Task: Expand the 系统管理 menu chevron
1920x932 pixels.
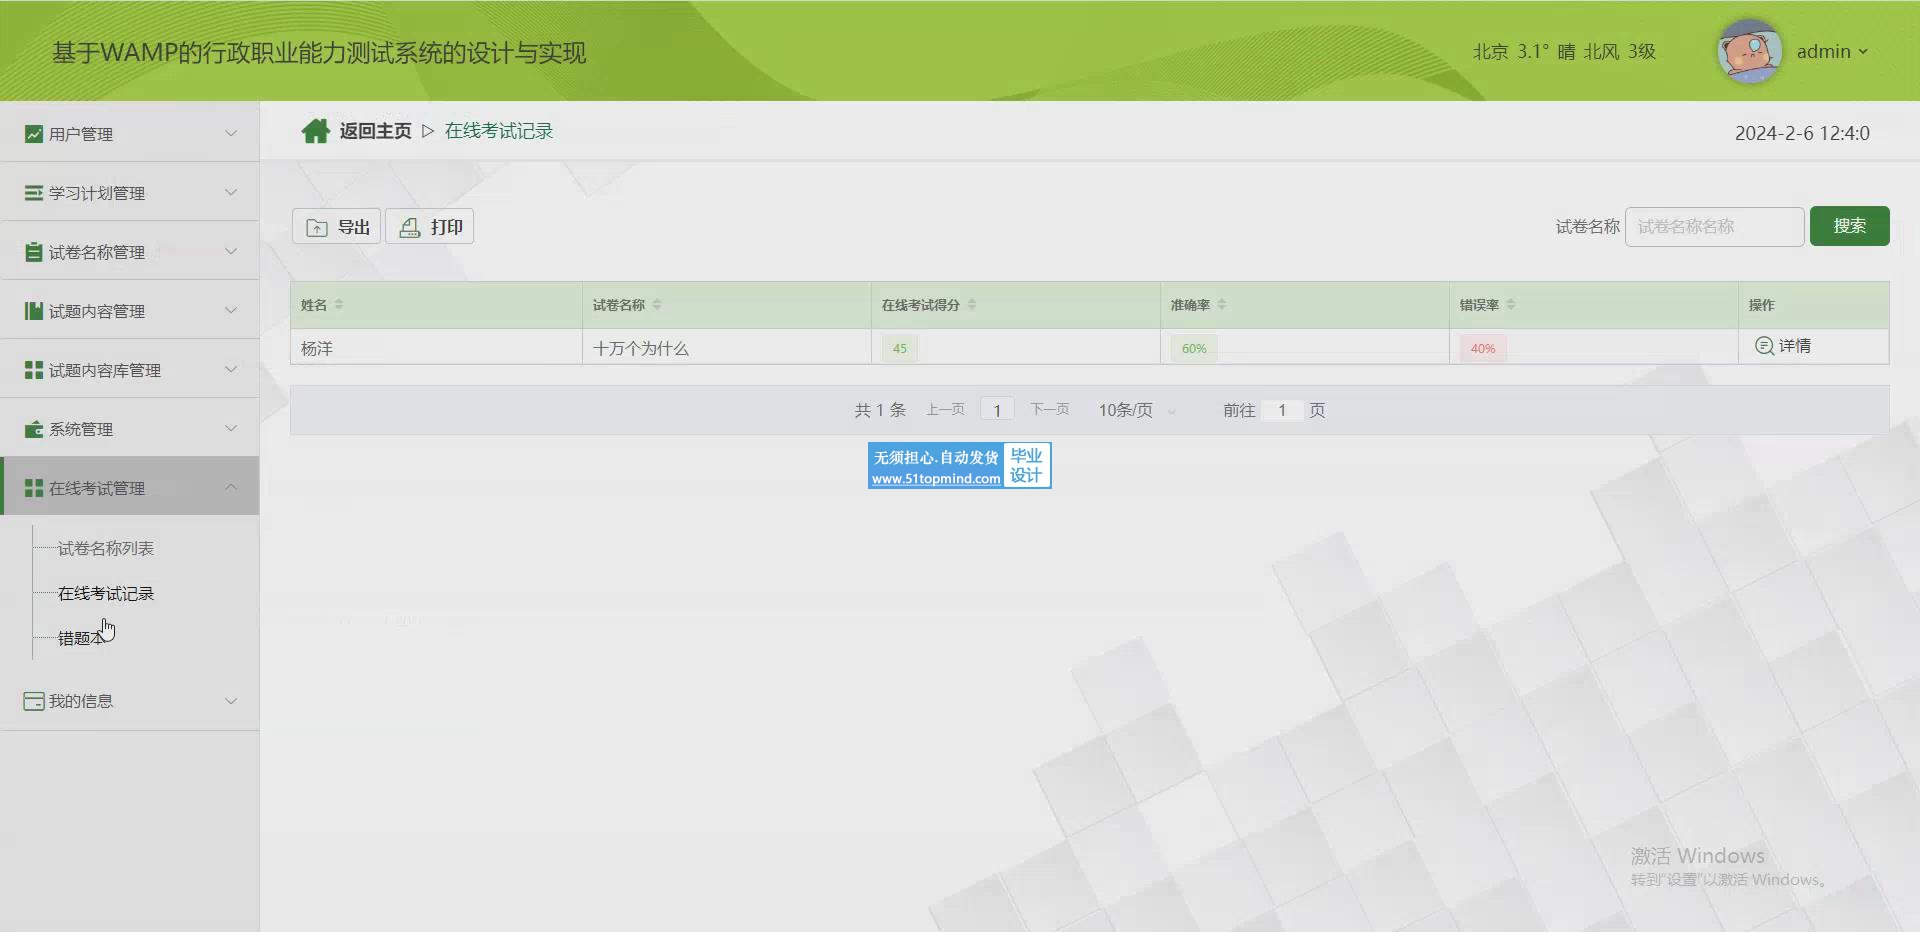Action: pos(231,428)
